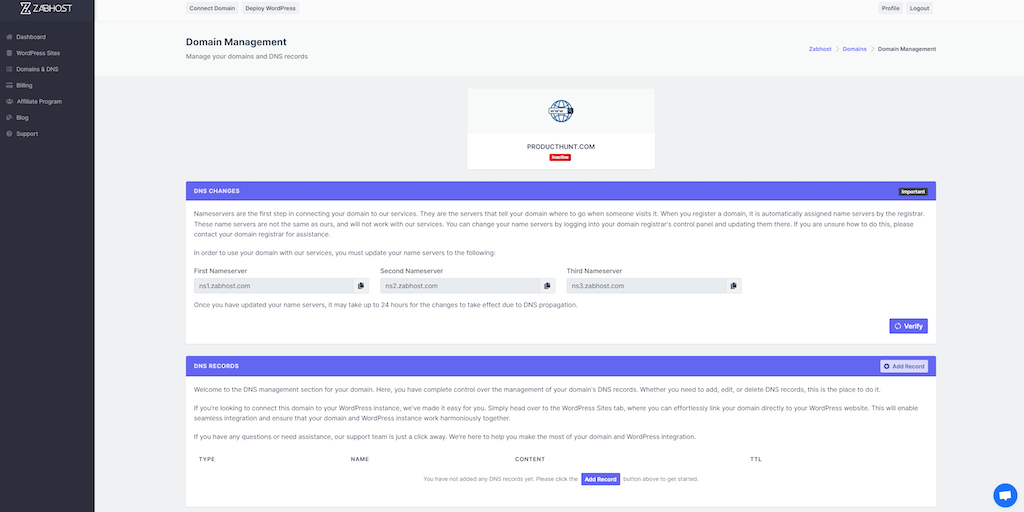Click the Zabhost logo

46,8
